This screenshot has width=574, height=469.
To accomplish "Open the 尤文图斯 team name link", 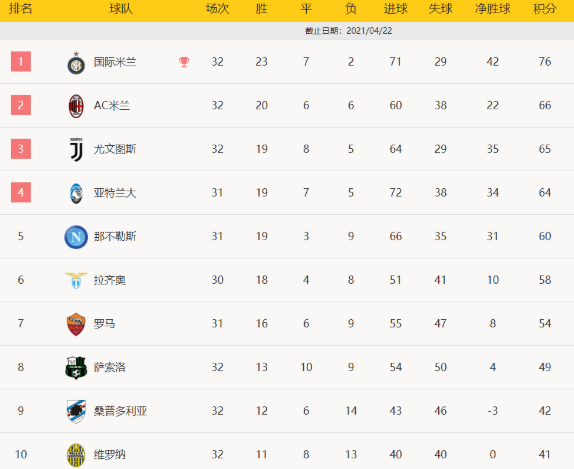I will point(115,149).
